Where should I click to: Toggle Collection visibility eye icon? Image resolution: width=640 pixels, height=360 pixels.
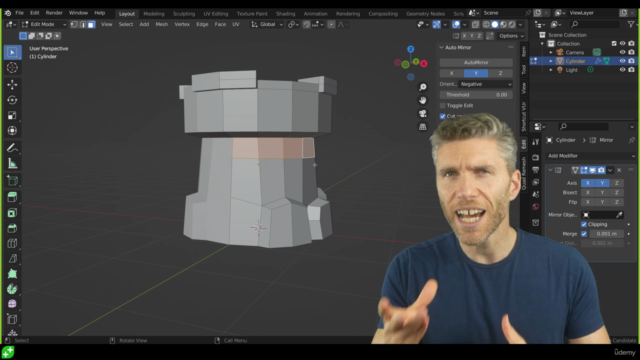click(x=622, y=44)
